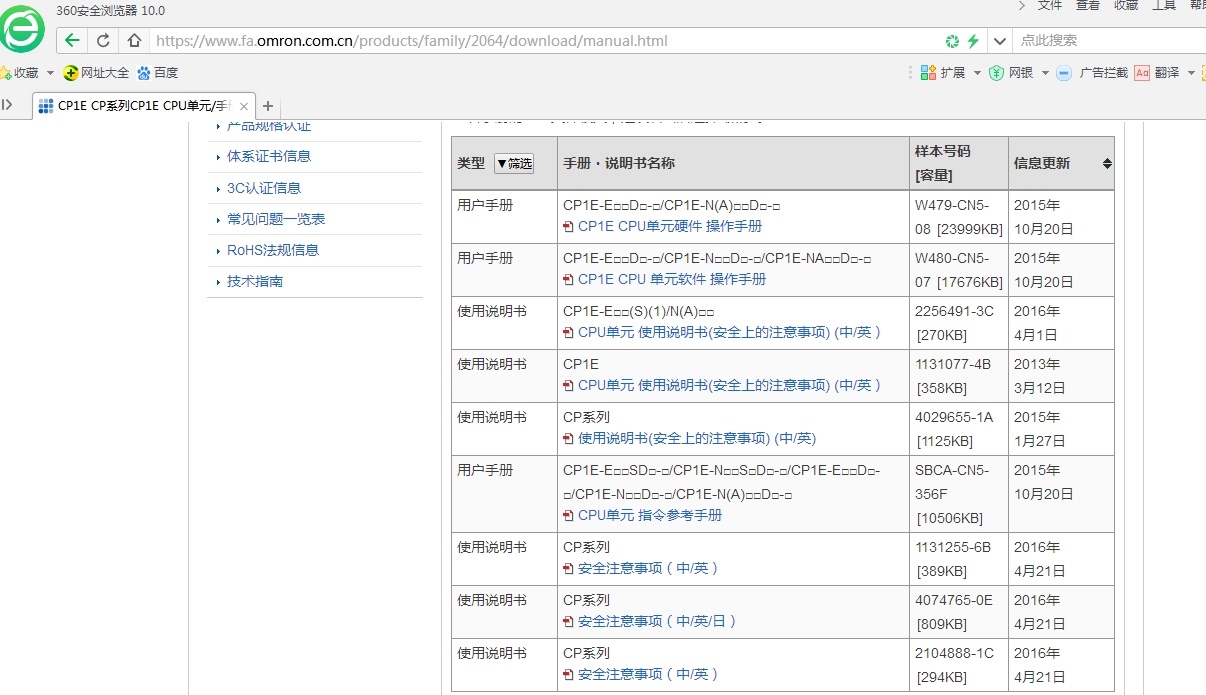Close the CP1E CP系列 tab
Screen dimensions: 1206x695
tap(244, 106)
